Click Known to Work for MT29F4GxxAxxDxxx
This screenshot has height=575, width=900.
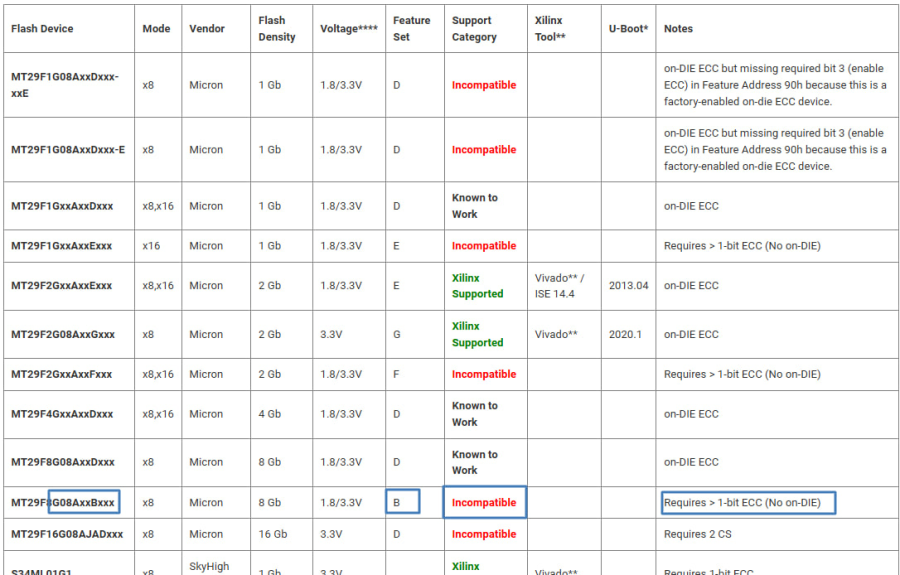point(475,414)
